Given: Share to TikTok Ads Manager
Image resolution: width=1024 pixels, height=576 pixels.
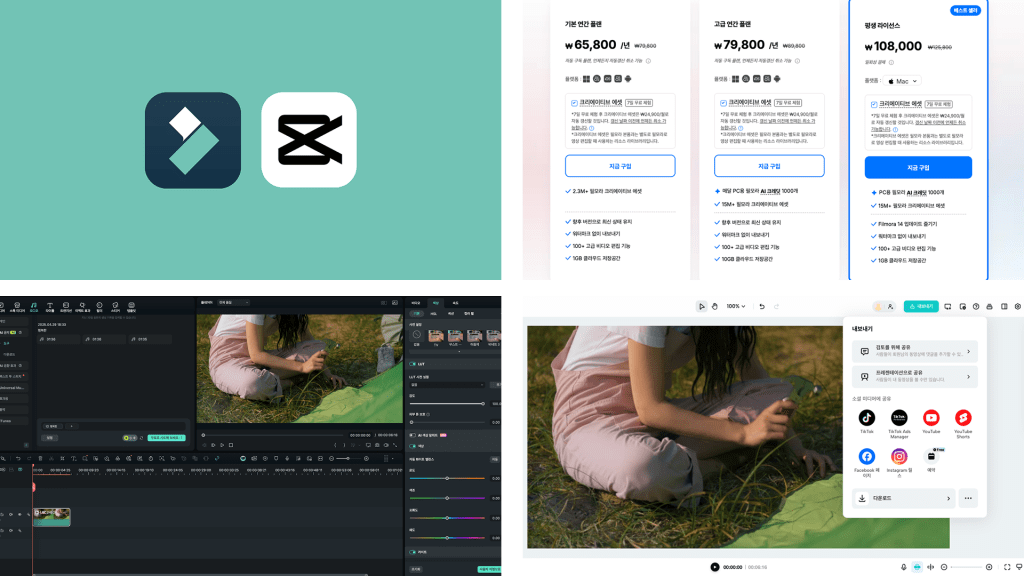Looking at the screenshot, I should click(899, 417).
